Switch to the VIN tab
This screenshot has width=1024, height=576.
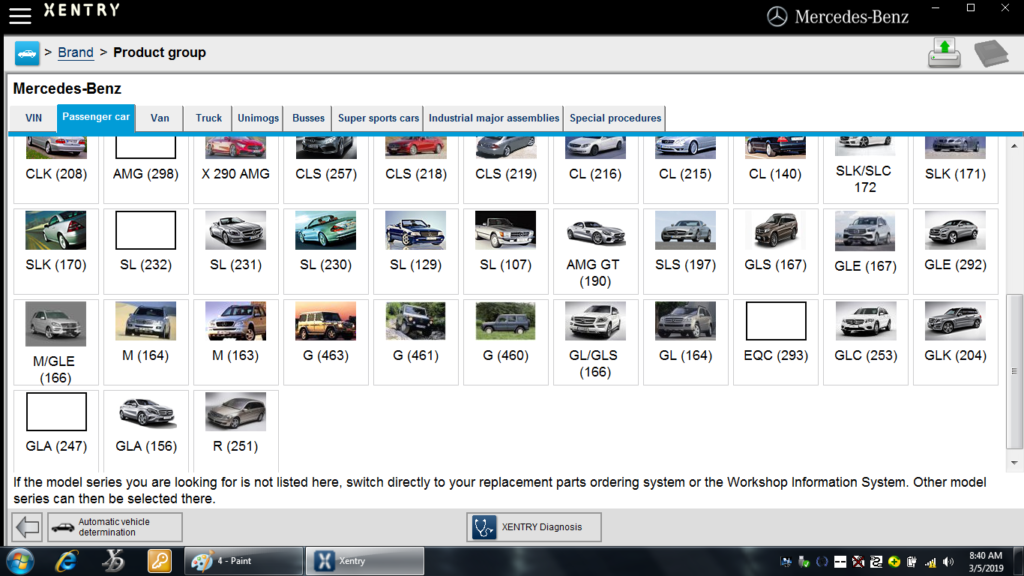click(33, 118)
